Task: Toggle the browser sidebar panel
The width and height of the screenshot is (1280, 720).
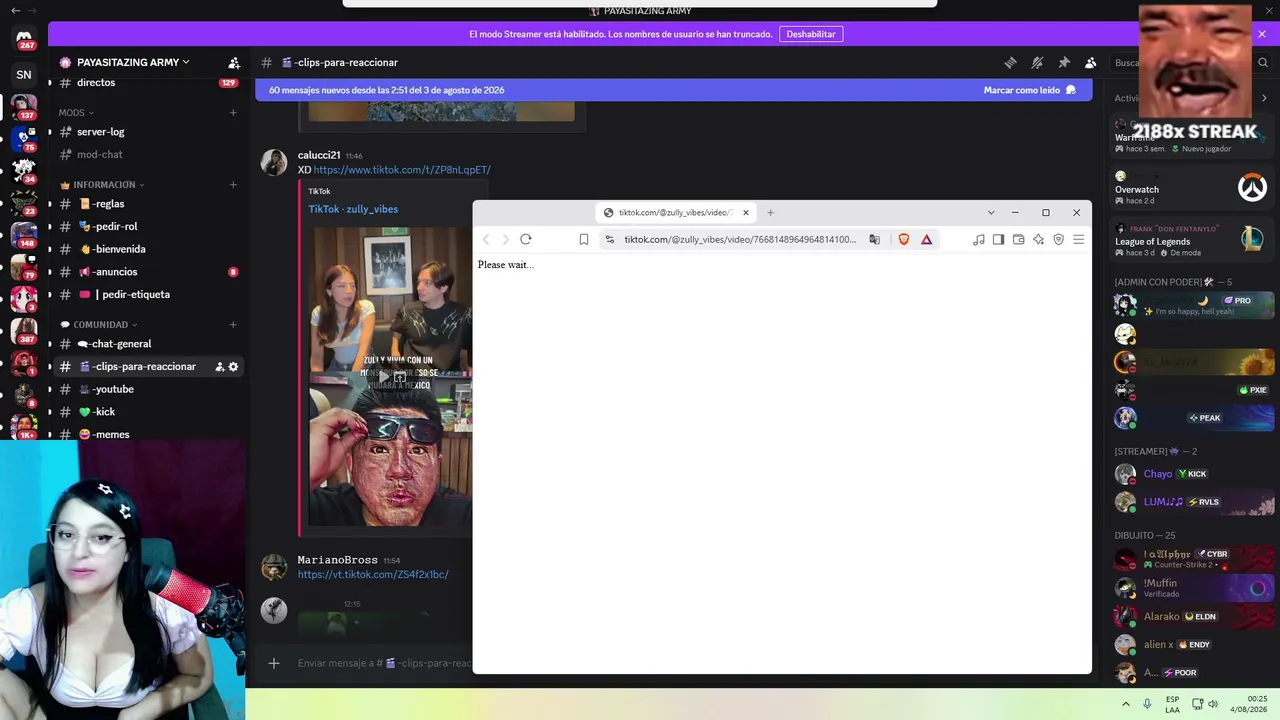Action: pyautogui.click(x=998, y=239)
